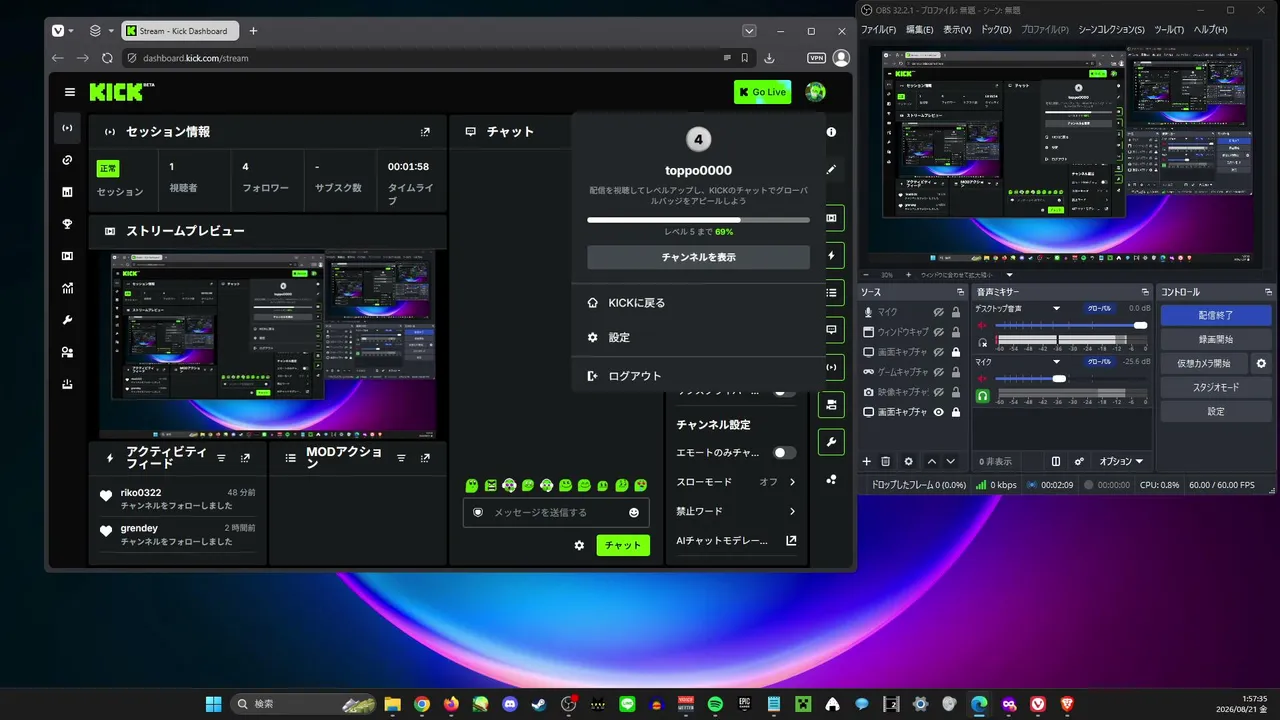This screenshot has width=1280, height=720.
Task: Toggle the エモートのみチャット switch
Action: coord(785,453)
